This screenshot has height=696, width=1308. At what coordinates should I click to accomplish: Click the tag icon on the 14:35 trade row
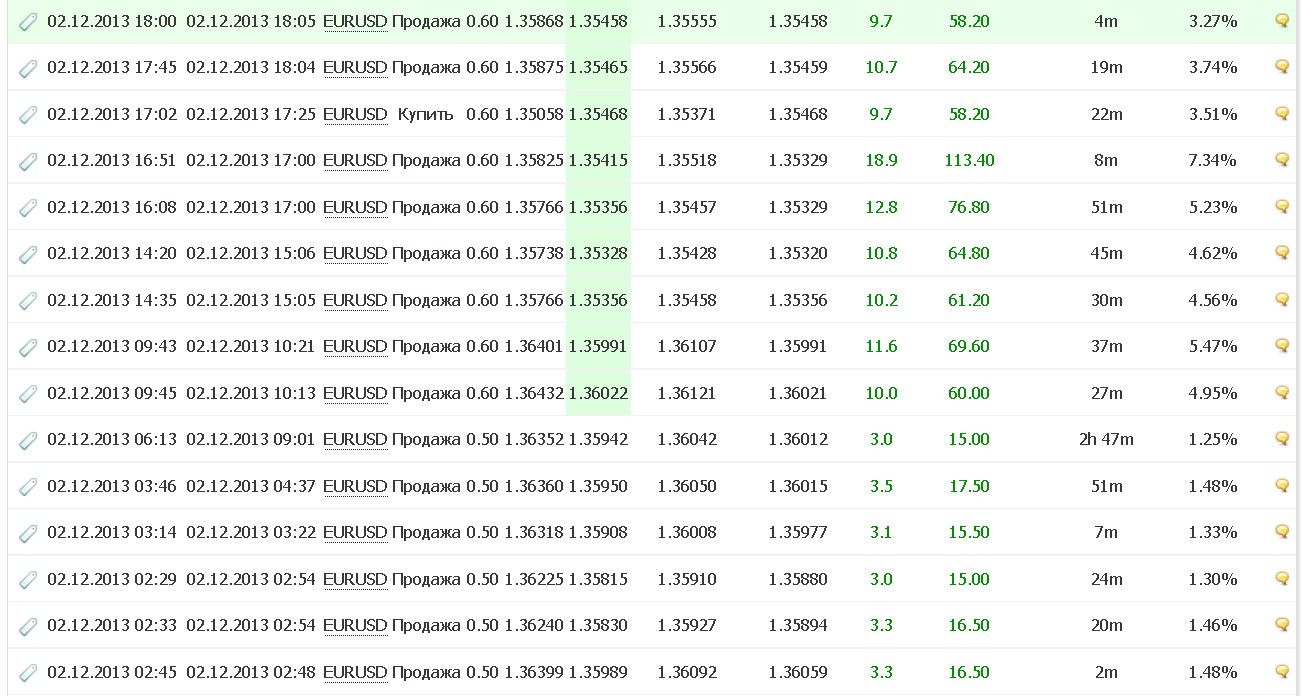[28, 301]
